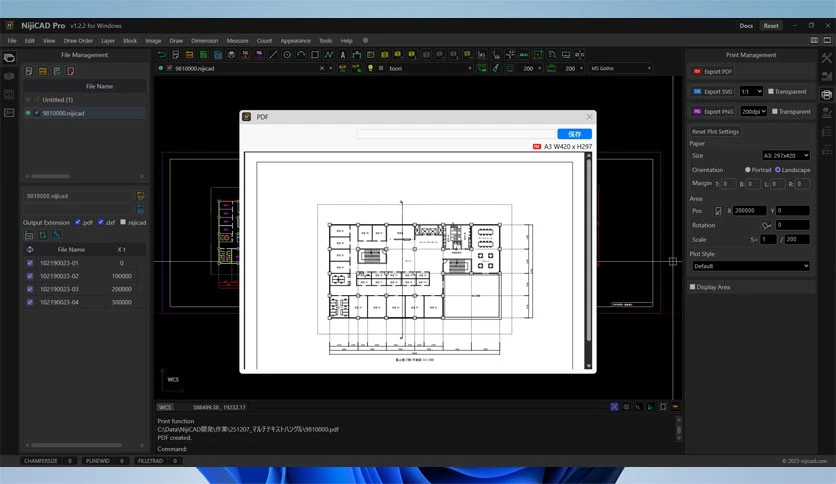This screenshot has width=836, height=484.
Task: Click the light bulb layer visibility icon
Action: (371, 68)
